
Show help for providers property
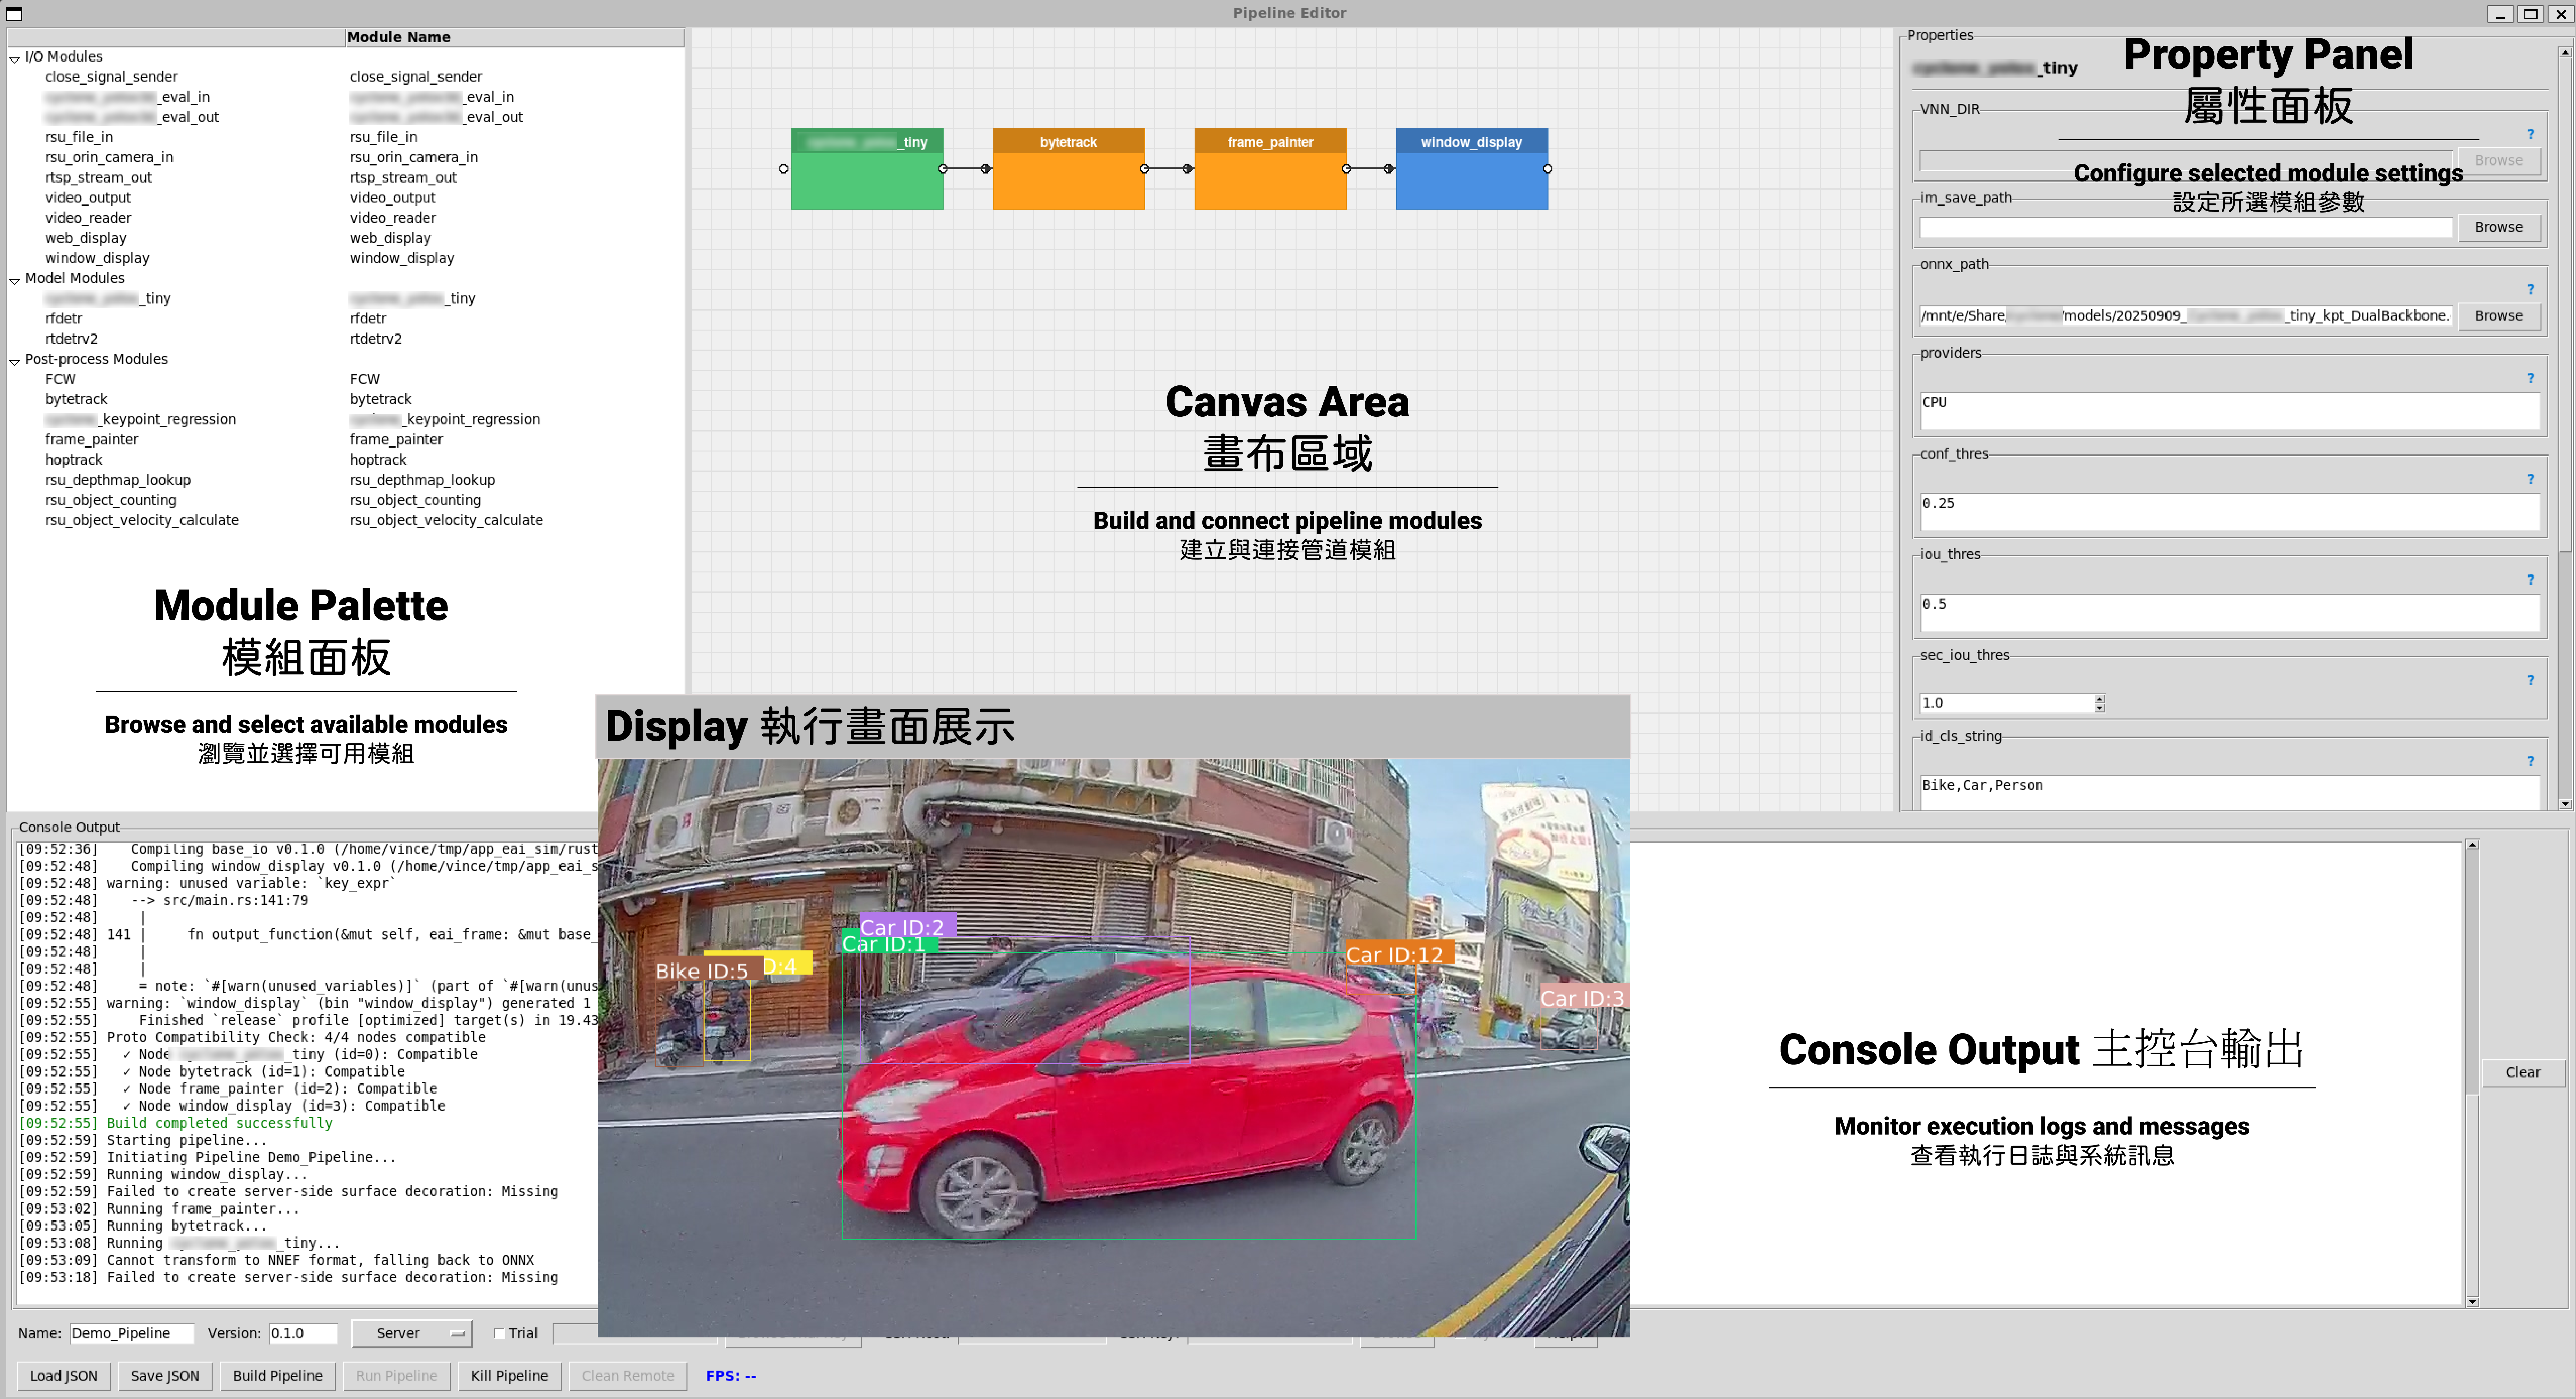(2531, 378)
